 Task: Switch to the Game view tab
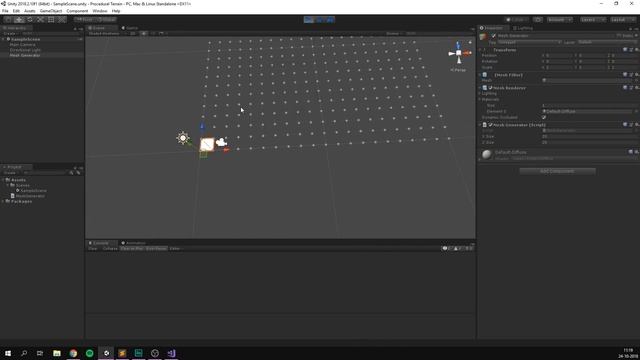pyautogui.click(x=131, y=28)
